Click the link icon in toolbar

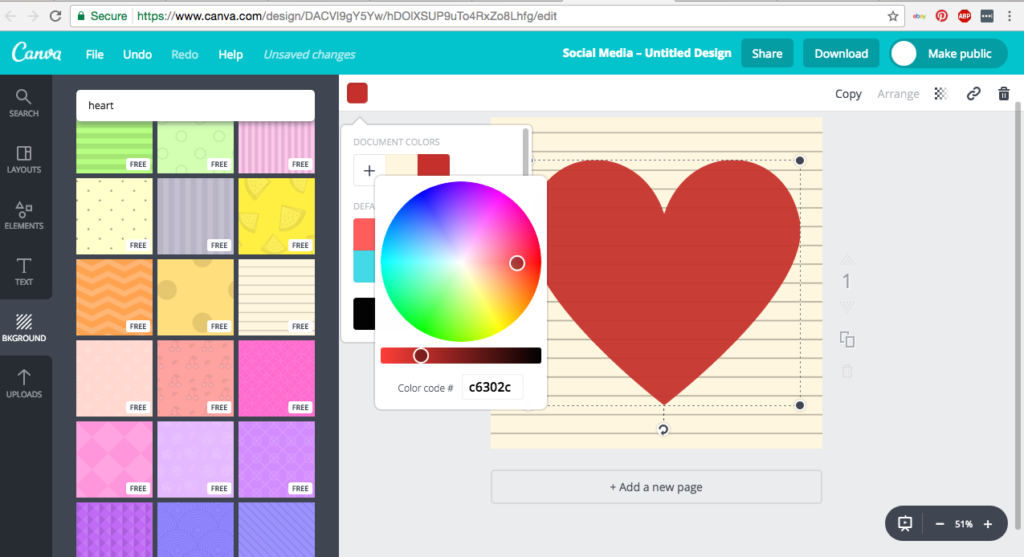pos(973,94)
